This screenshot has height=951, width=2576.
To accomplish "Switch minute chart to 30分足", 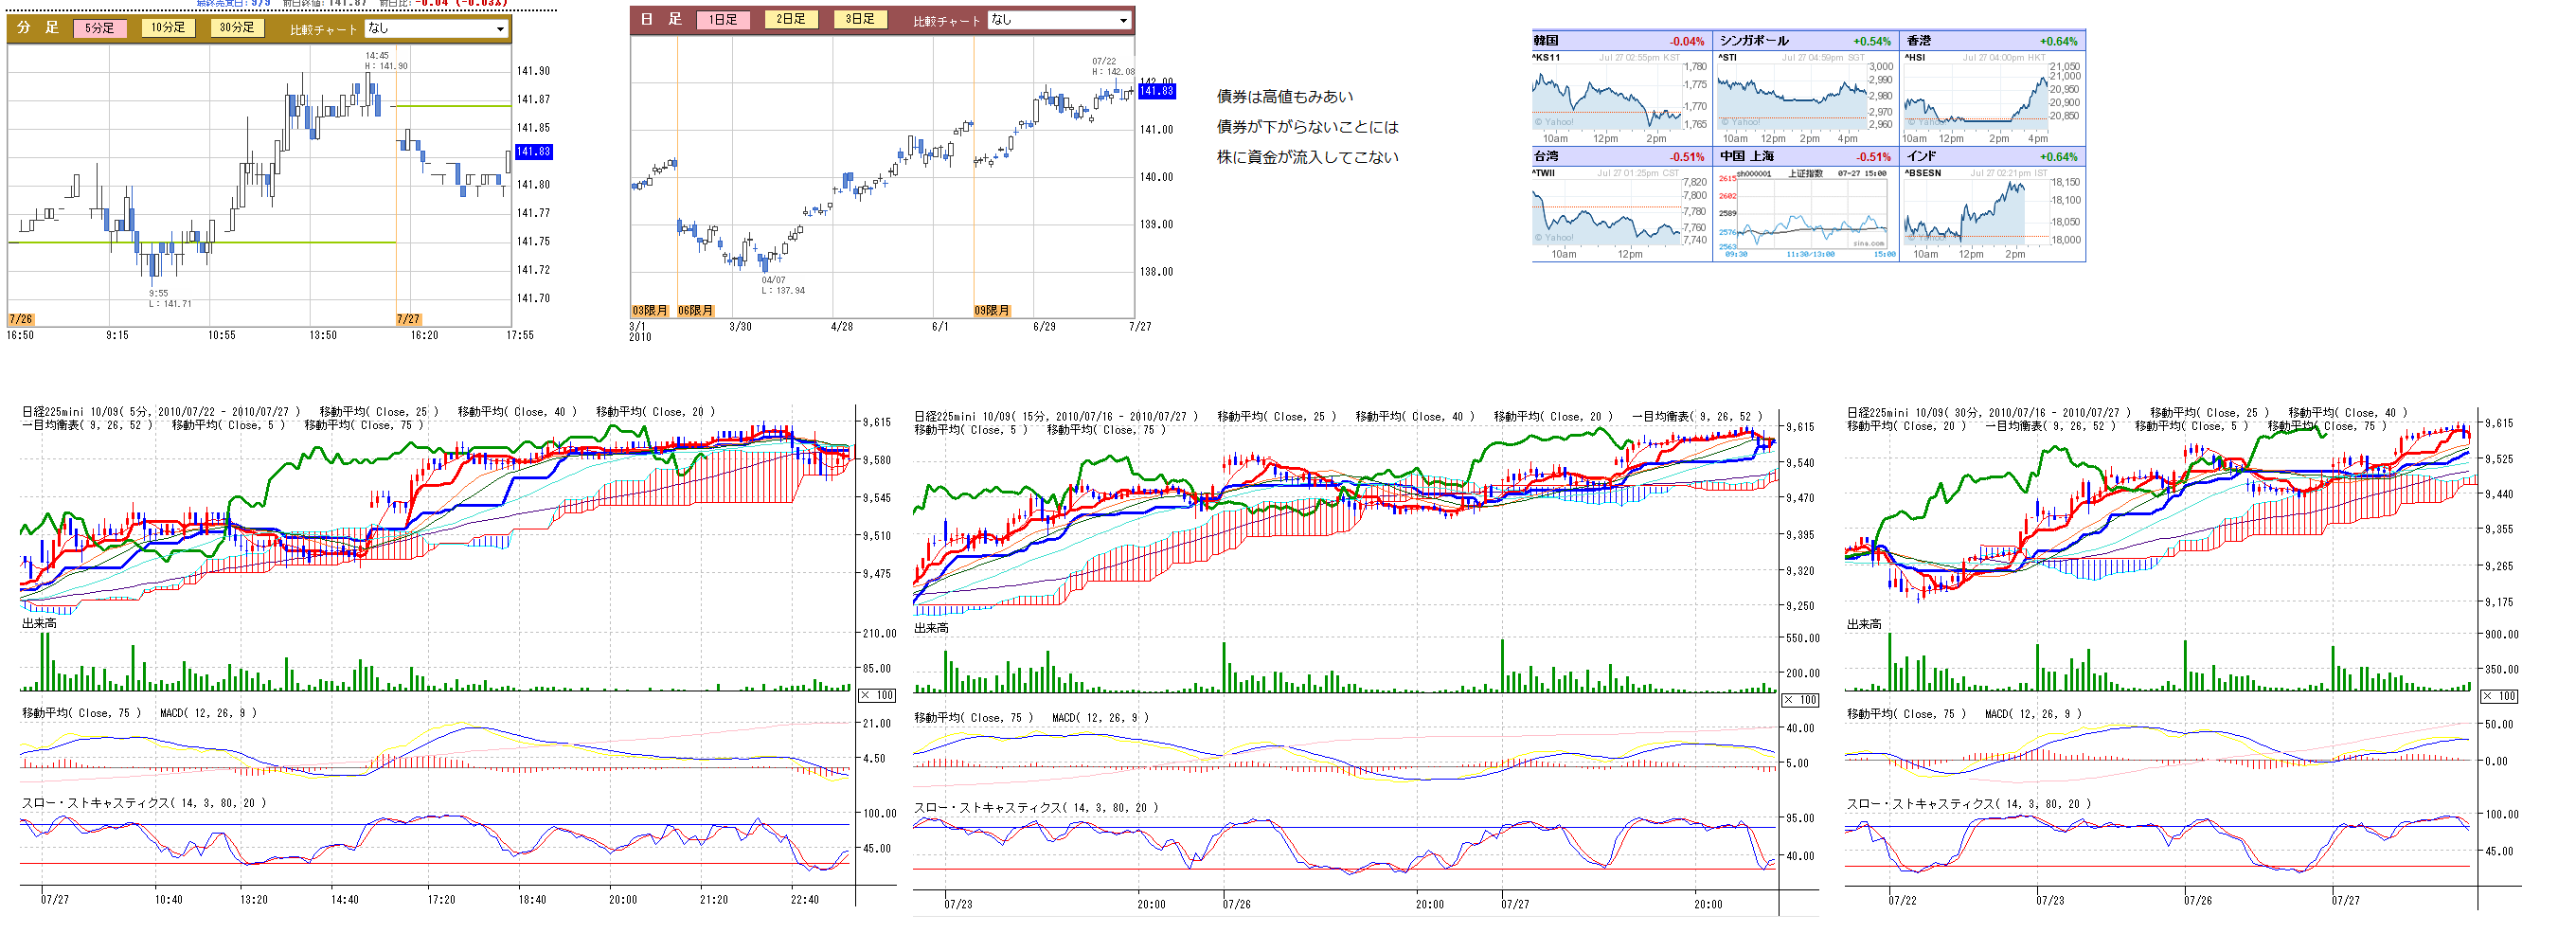I will click(x=237, y=28).
